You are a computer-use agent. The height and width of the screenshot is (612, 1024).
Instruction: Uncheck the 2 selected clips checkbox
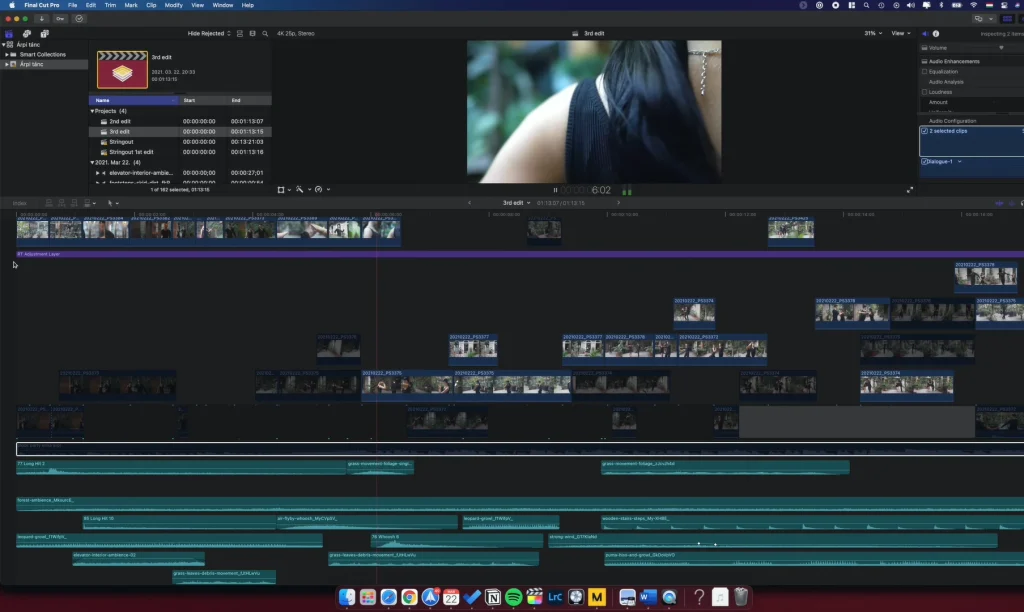925,131
